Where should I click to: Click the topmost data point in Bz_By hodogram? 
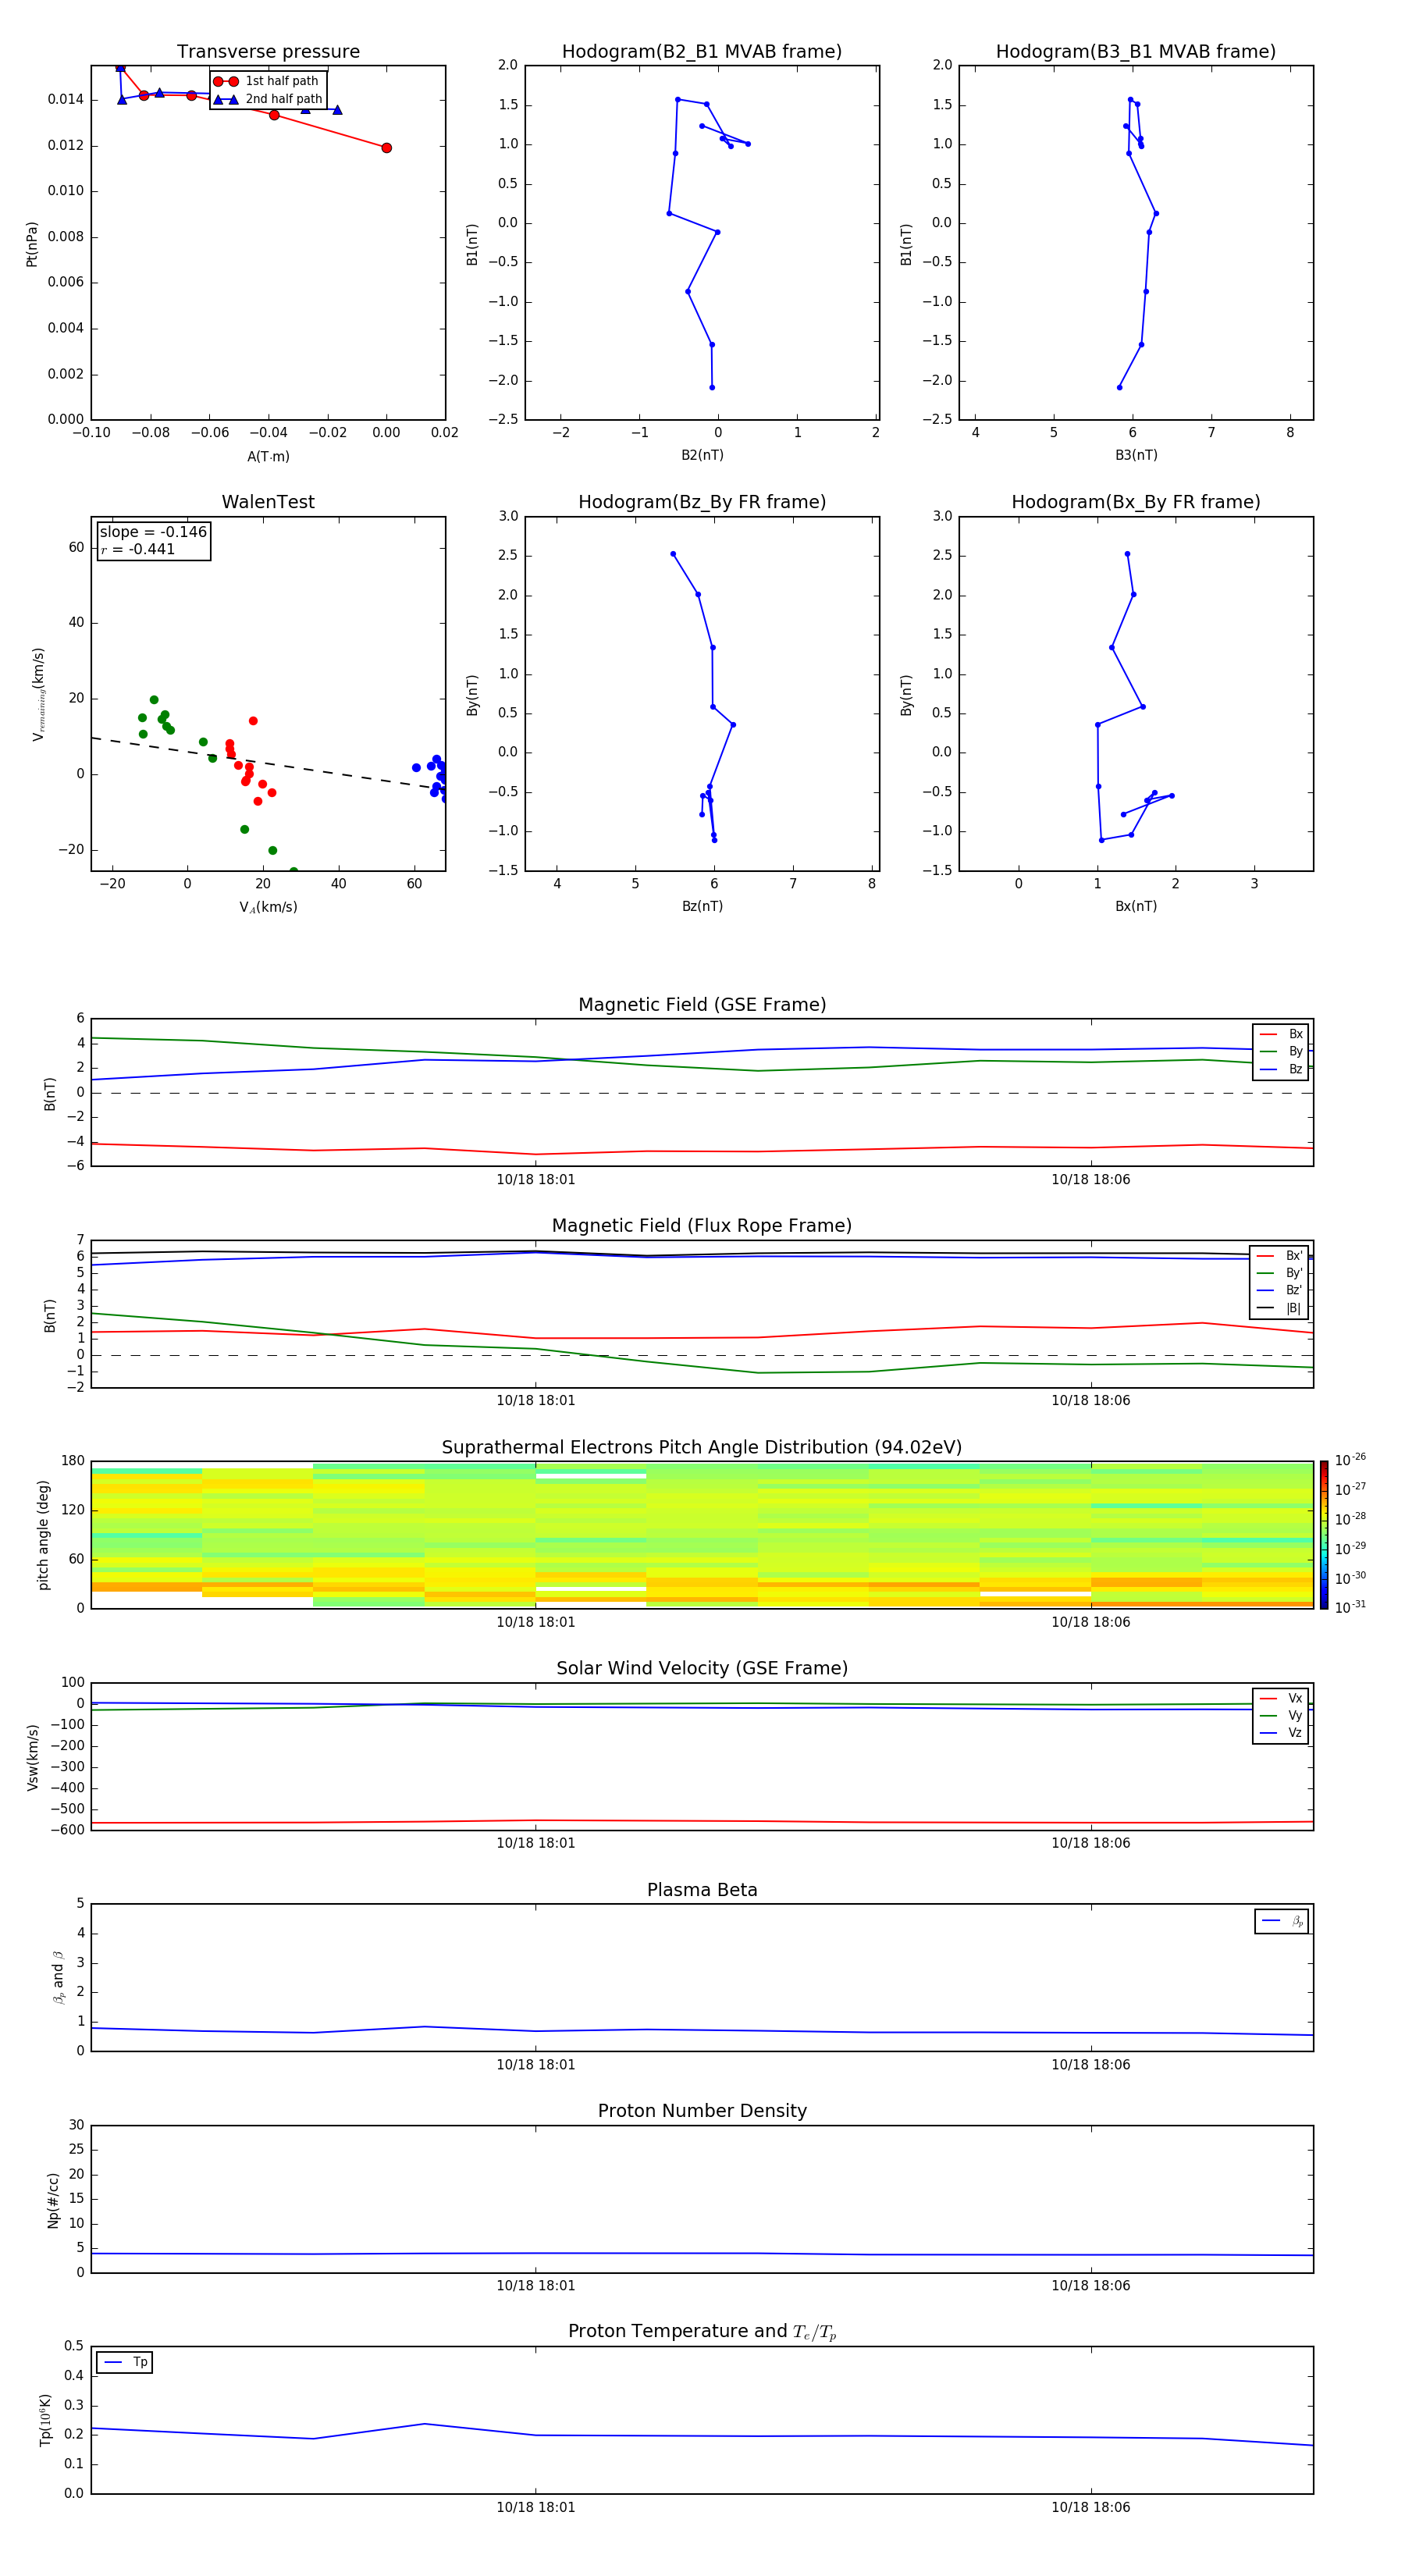click(x=673, y=554)
